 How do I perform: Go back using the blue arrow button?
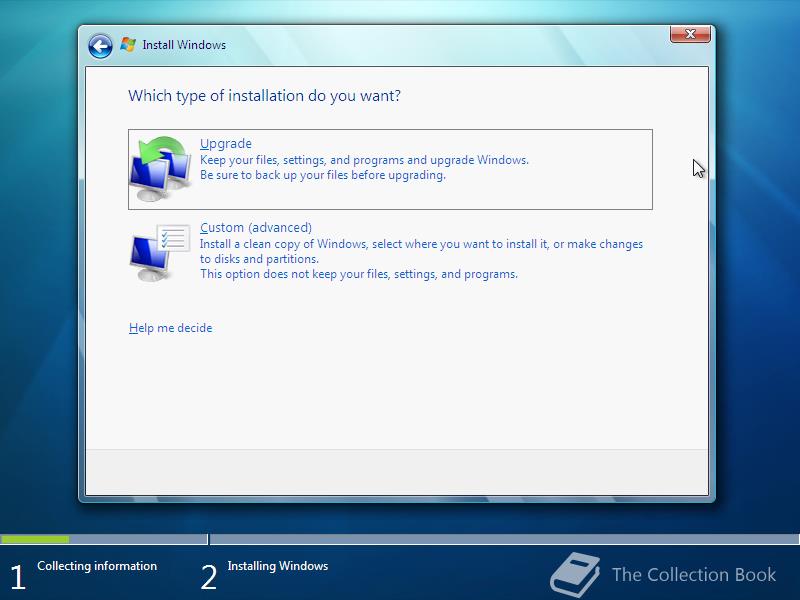pyautogui.click(x=100, y=46)
